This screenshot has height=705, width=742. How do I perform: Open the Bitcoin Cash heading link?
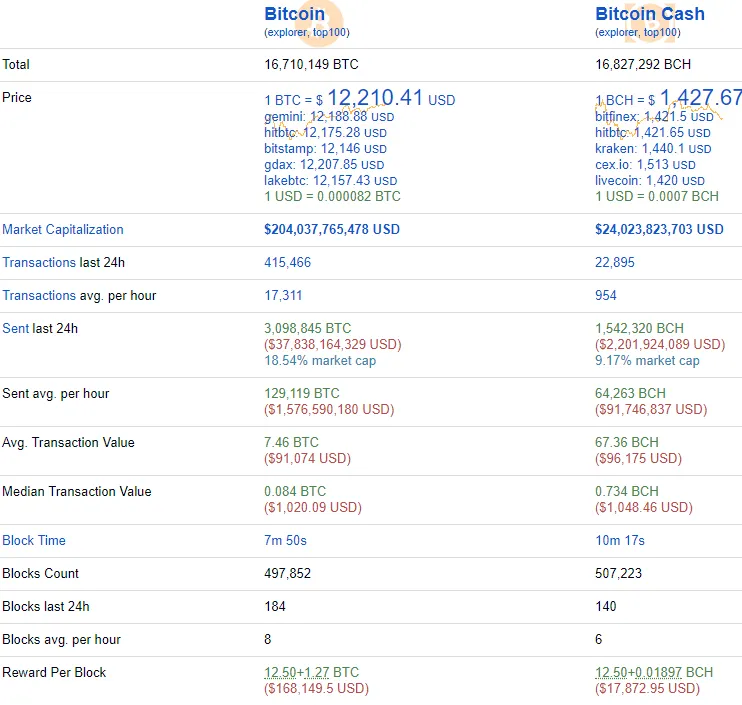(x=650, y=14)
